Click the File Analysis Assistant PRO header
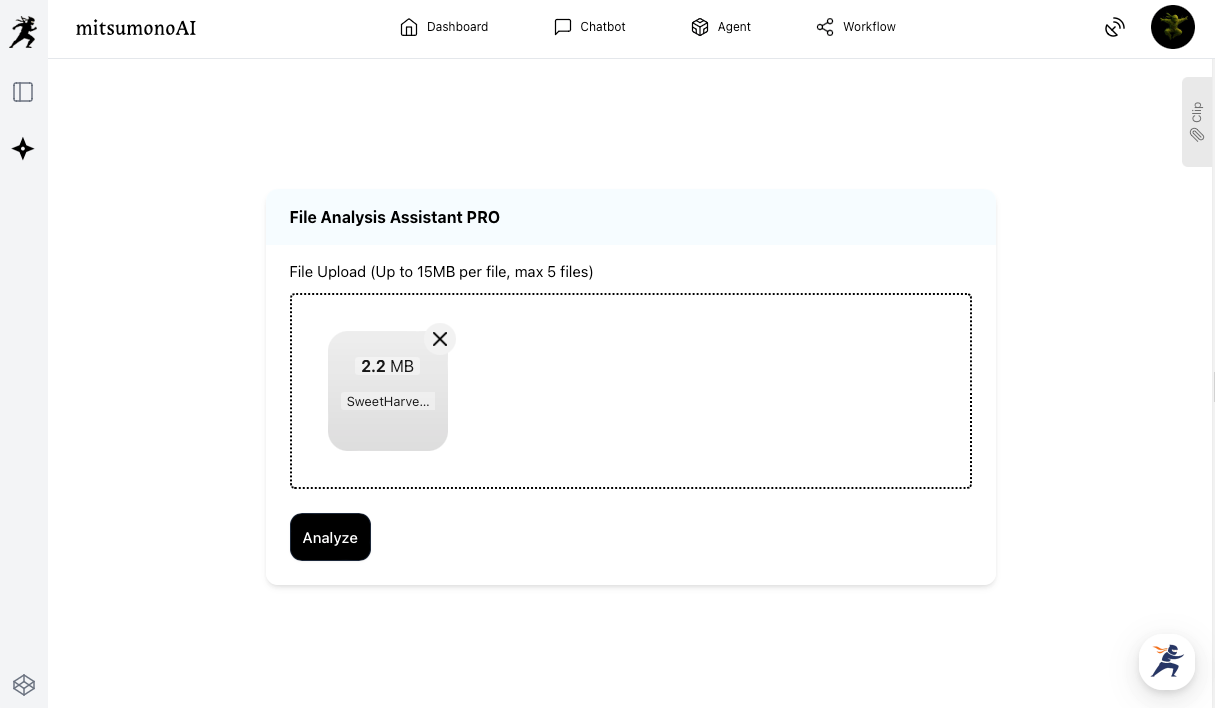1215x708 pixels. [x=394, y=217]
